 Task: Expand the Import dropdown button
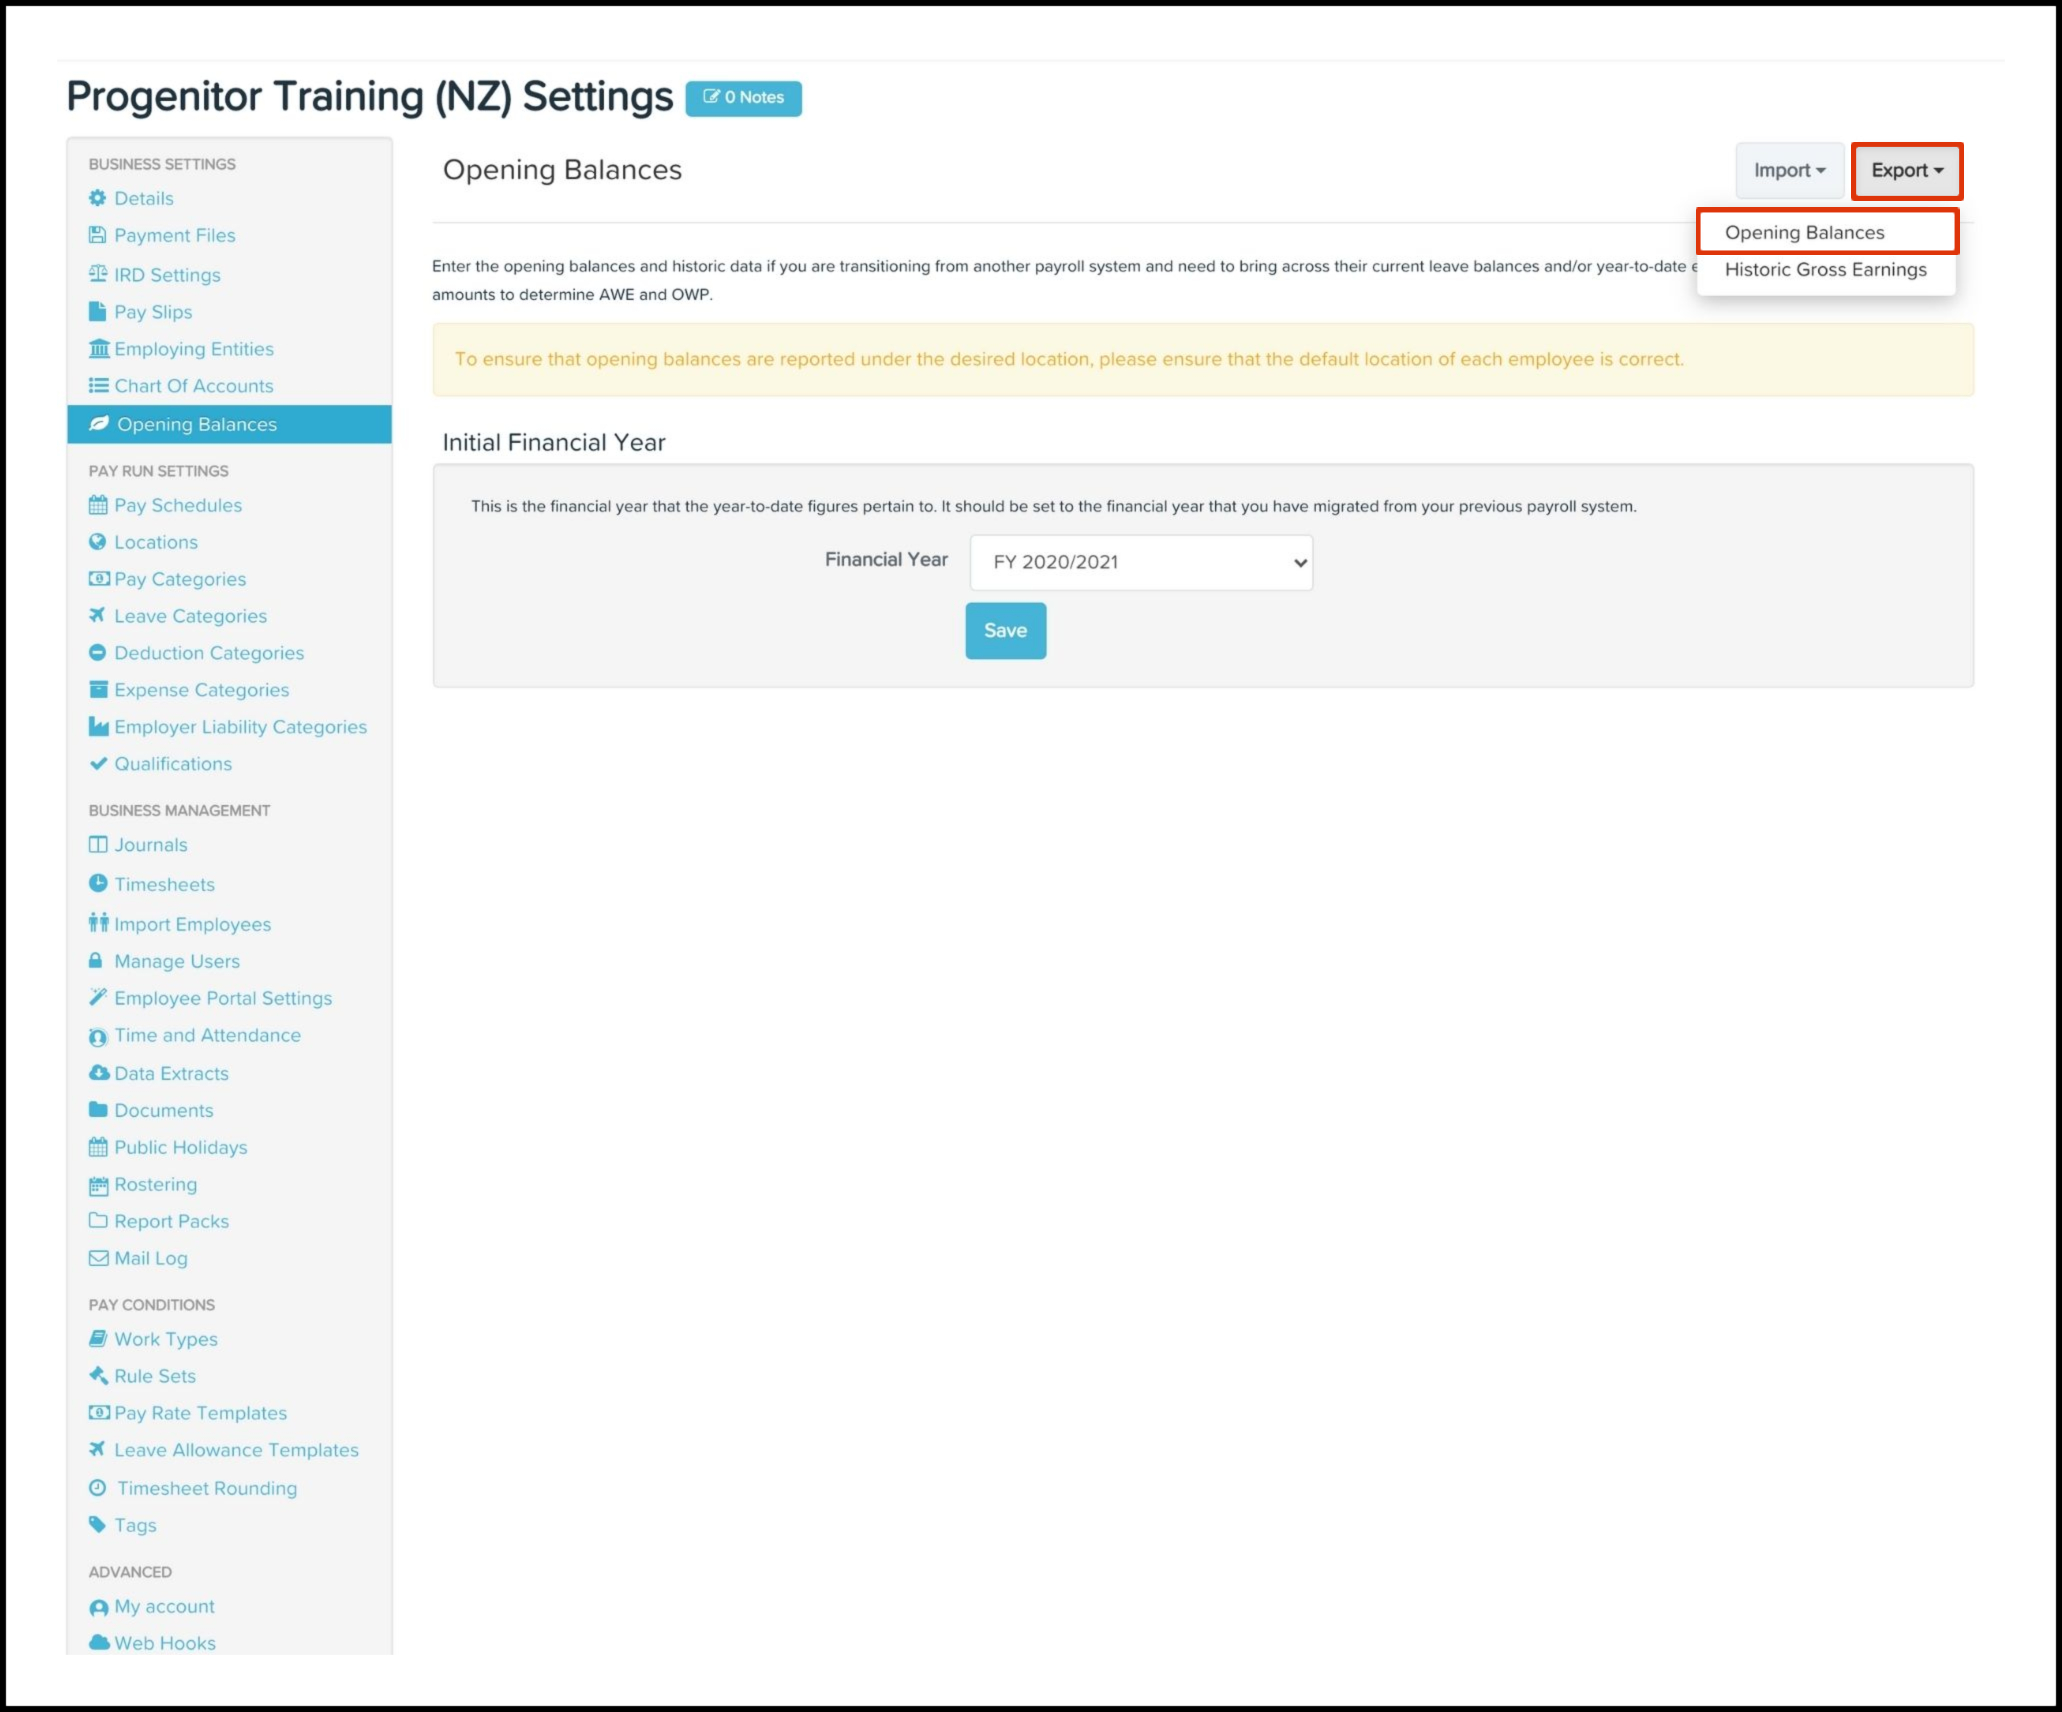tap(1788, 171)
